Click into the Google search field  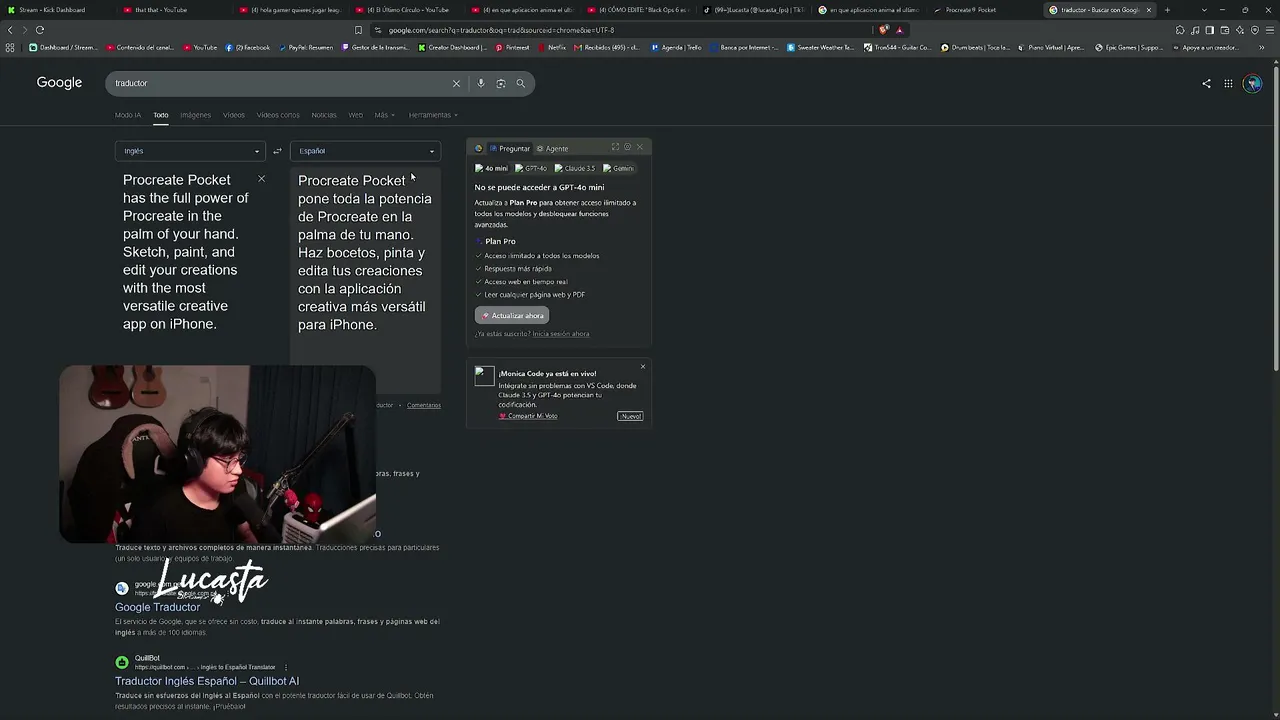click(280, 83)
